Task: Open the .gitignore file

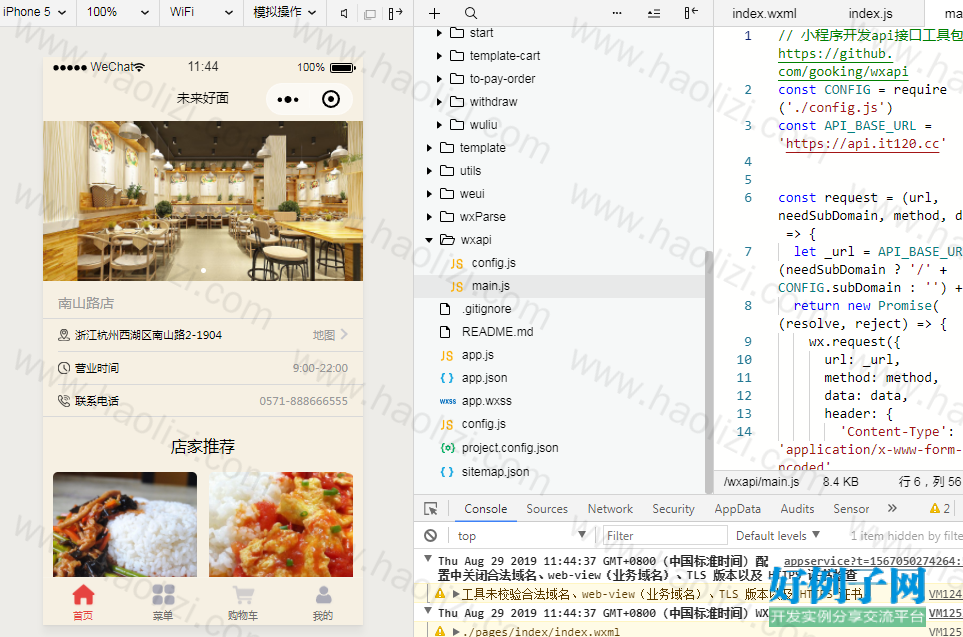Action: [486, 308]
